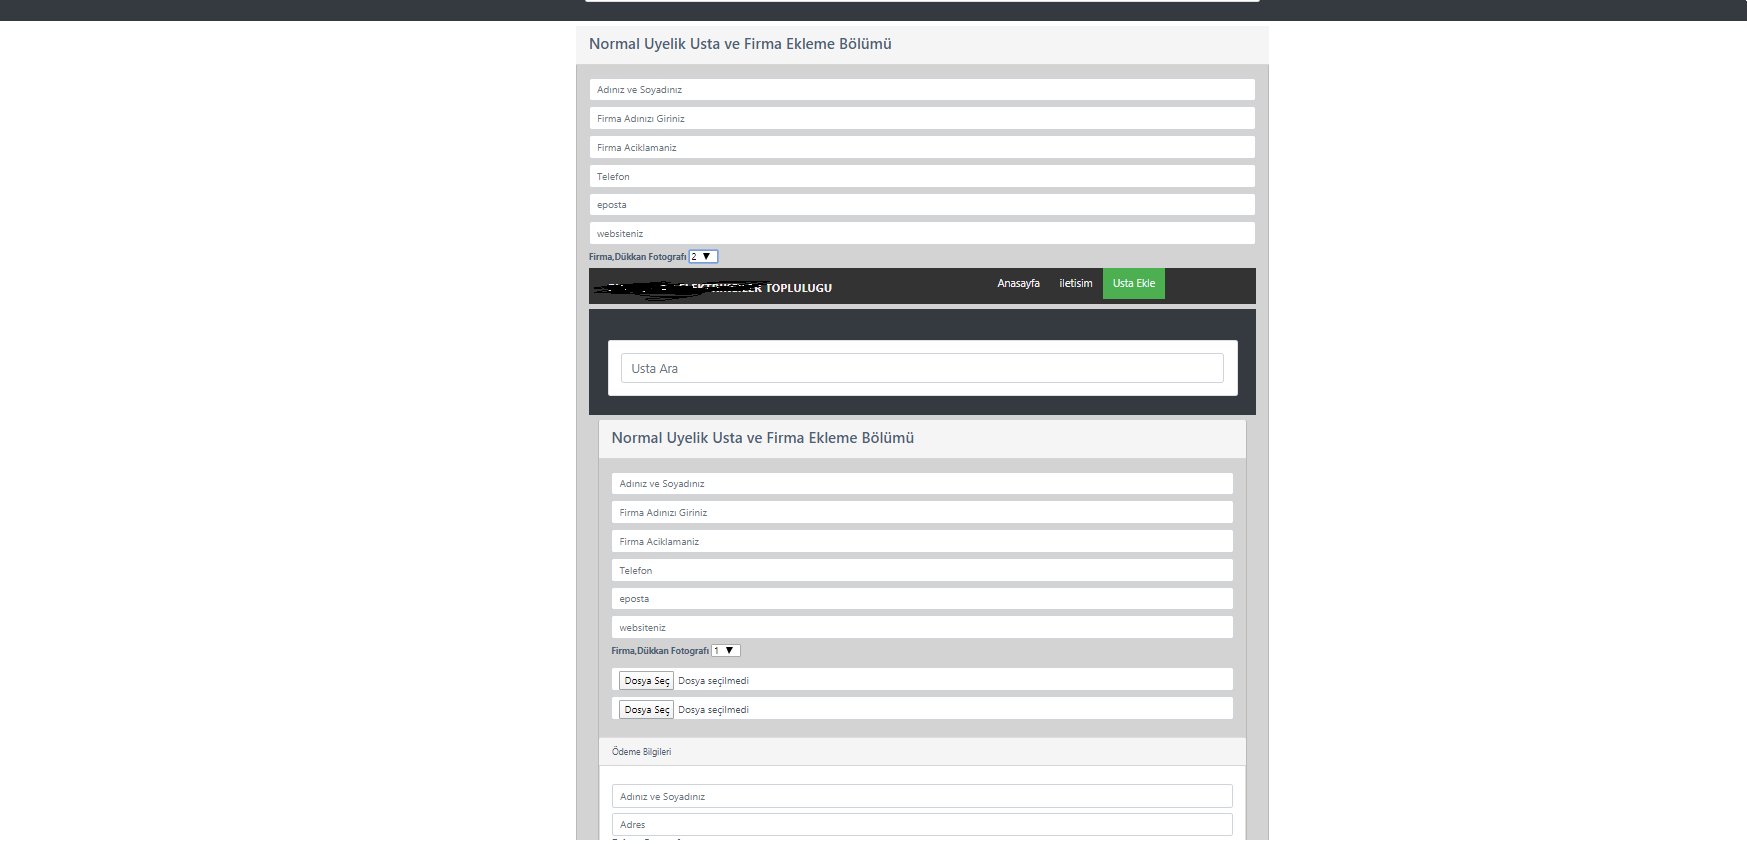Open the iletisim menu item

pos(1076,284)
